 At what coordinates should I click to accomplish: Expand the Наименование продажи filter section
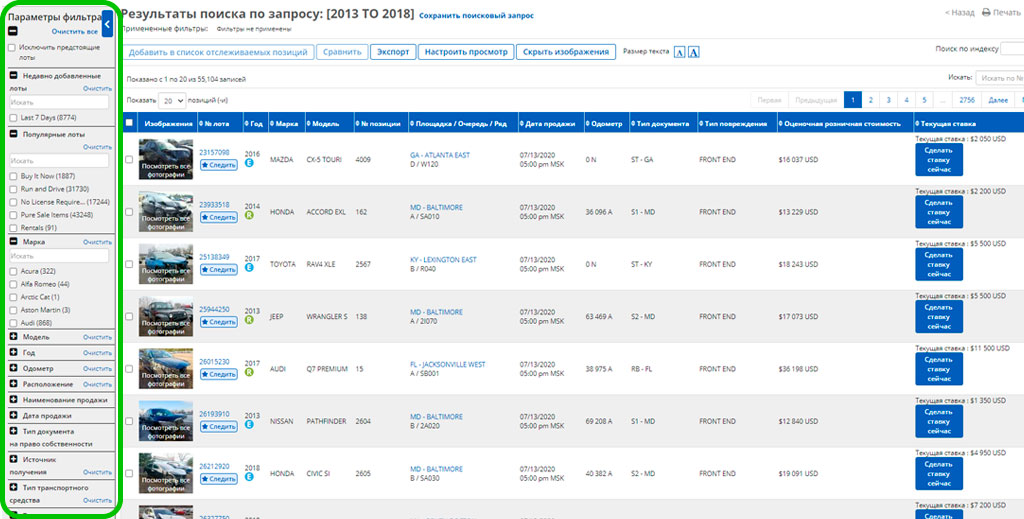pos(14,400)
